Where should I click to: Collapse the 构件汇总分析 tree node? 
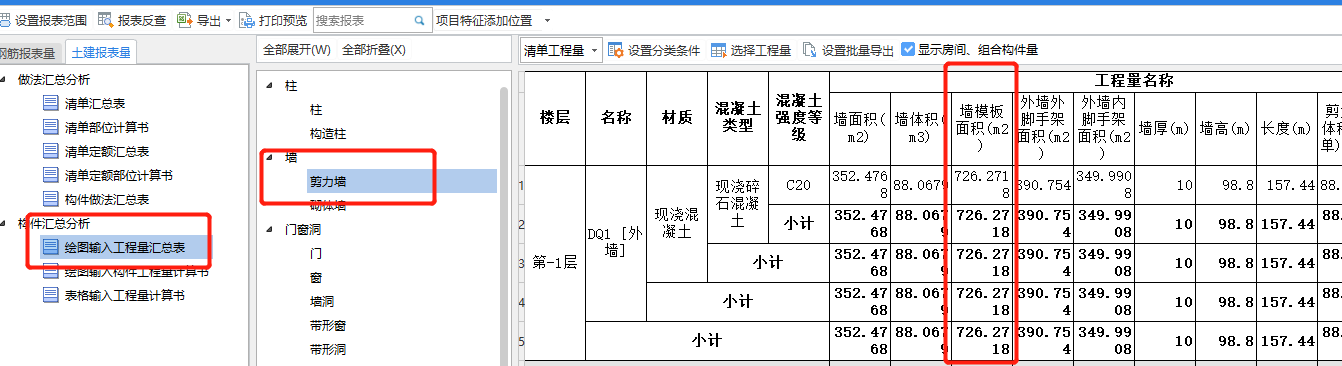tap(4, 223)
